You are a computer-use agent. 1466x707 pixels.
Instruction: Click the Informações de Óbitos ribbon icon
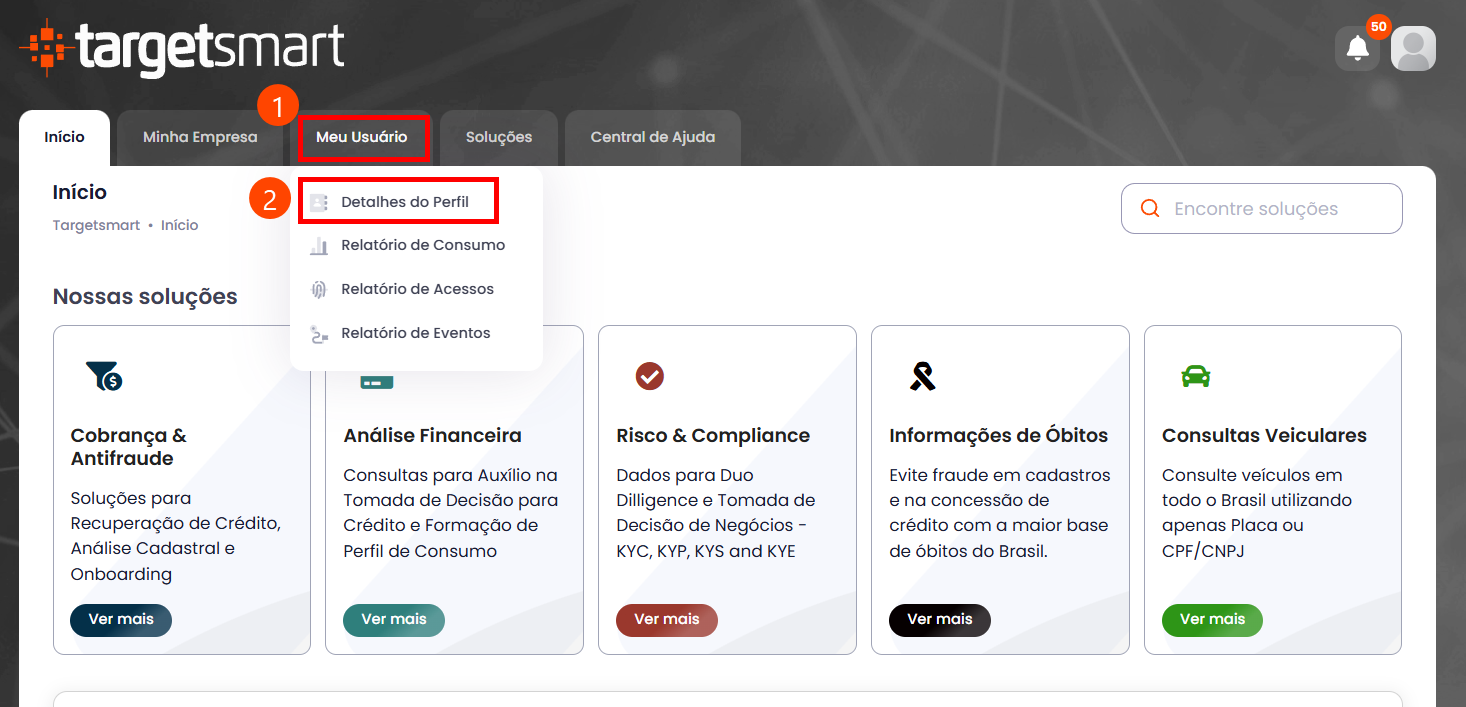(x=922, y=376)
